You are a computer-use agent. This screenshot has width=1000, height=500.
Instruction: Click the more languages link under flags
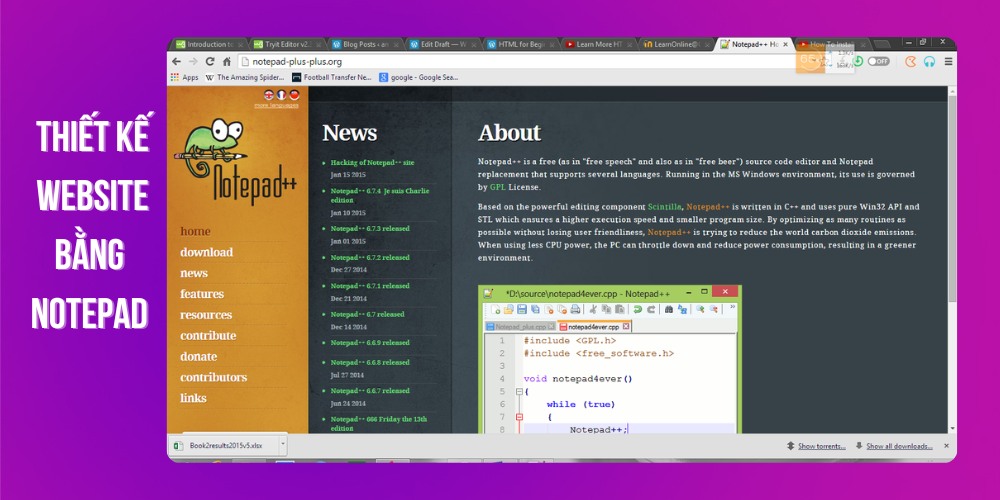coord(276,105)
